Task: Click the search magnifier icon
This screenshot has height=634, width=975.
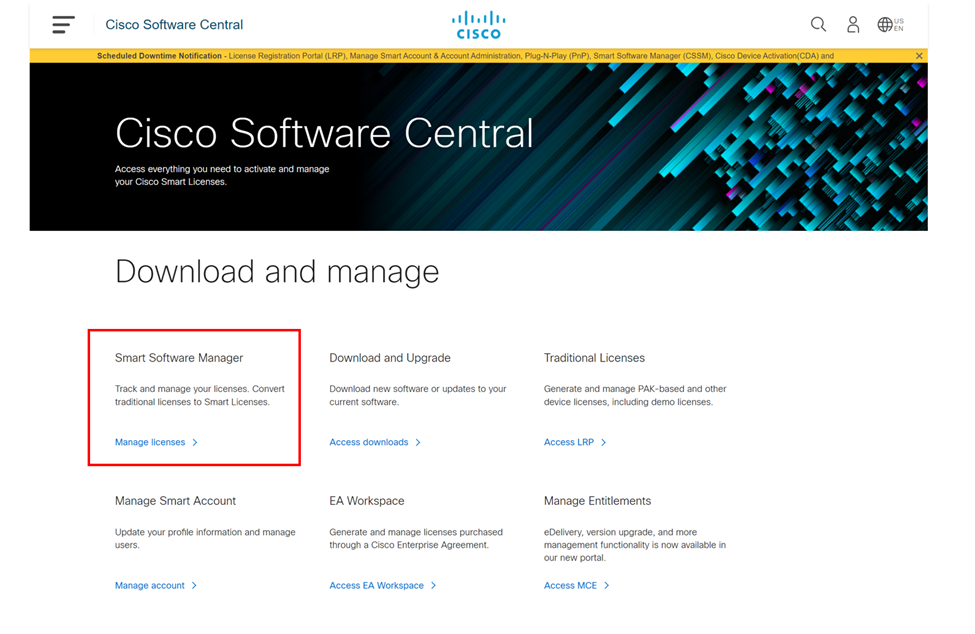Action: coord(818,24)
